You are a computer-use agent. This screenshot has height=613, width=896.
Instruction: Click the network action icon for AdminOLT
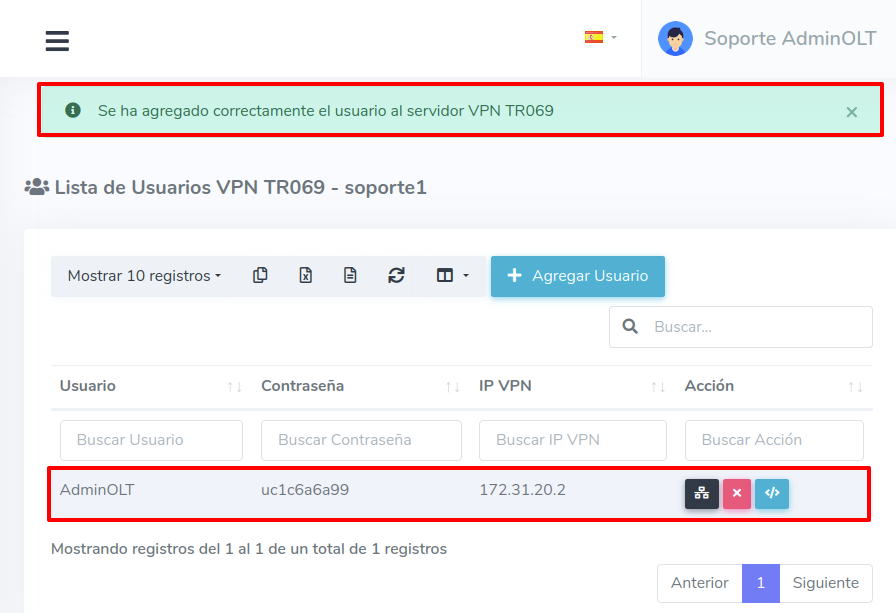(x=702, y=493)
